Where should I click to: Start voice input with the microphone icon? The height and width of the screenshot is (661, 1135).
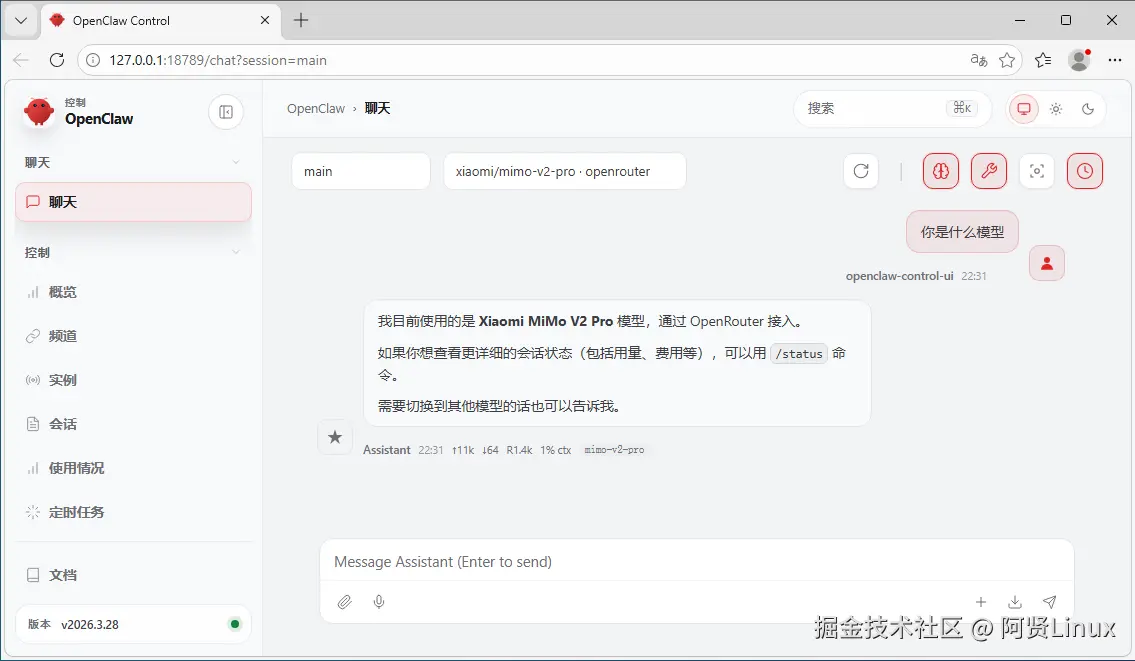click(379, 602)
